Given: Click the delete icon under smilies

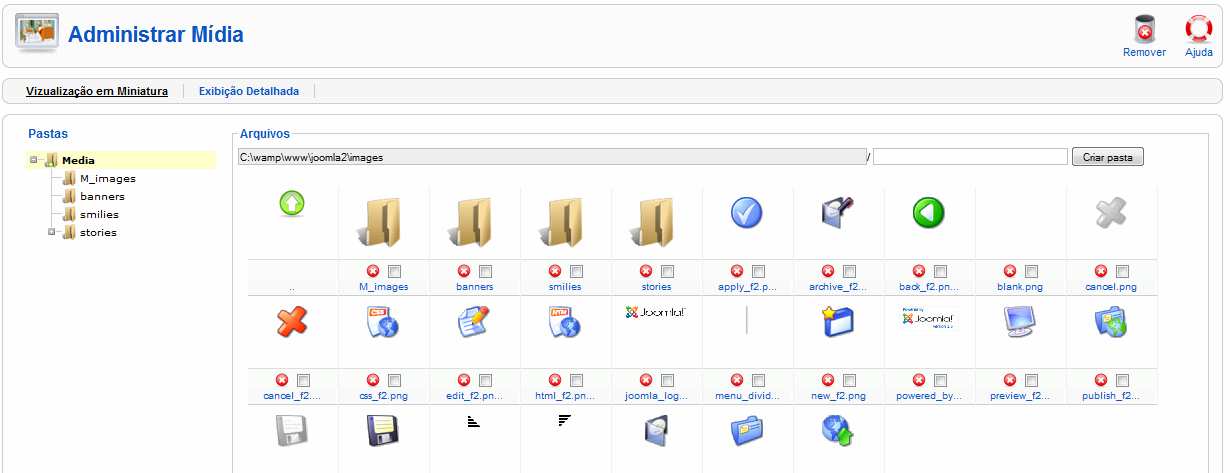Looking at the screenshot, I should [x=555, y=271].
